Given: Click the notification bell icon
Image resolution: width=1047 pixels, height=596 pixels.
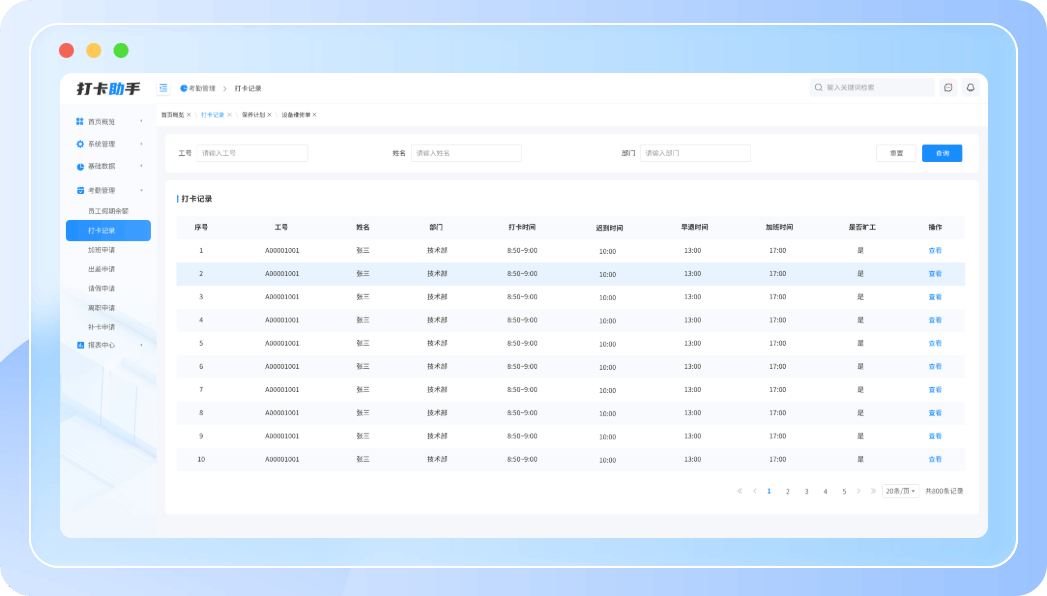Looking at the screenshot, I should [x=969, y=88].
